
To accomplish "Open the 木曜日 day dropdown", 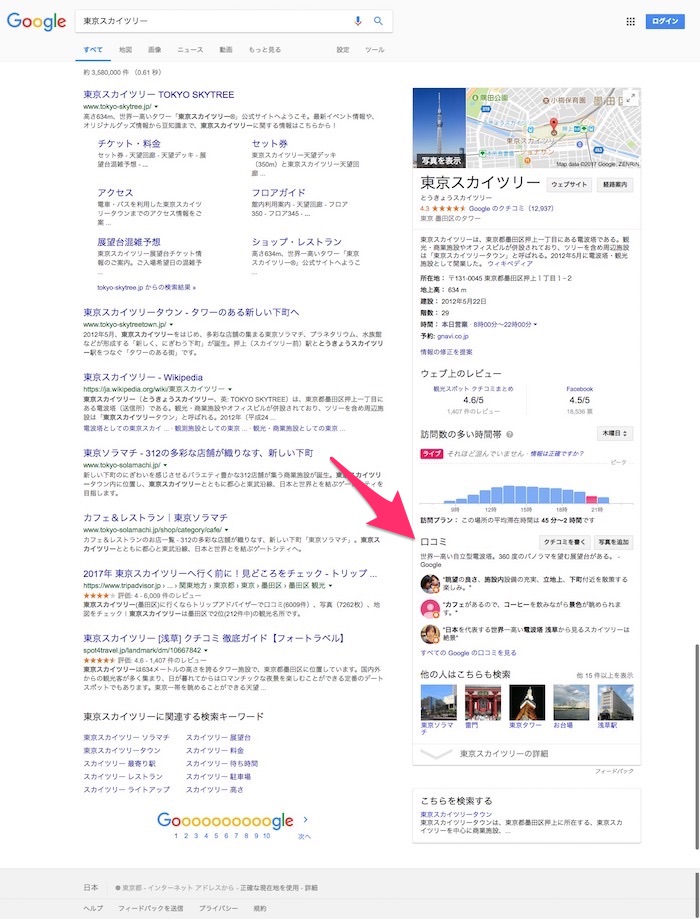I will [x=614, y=434].
